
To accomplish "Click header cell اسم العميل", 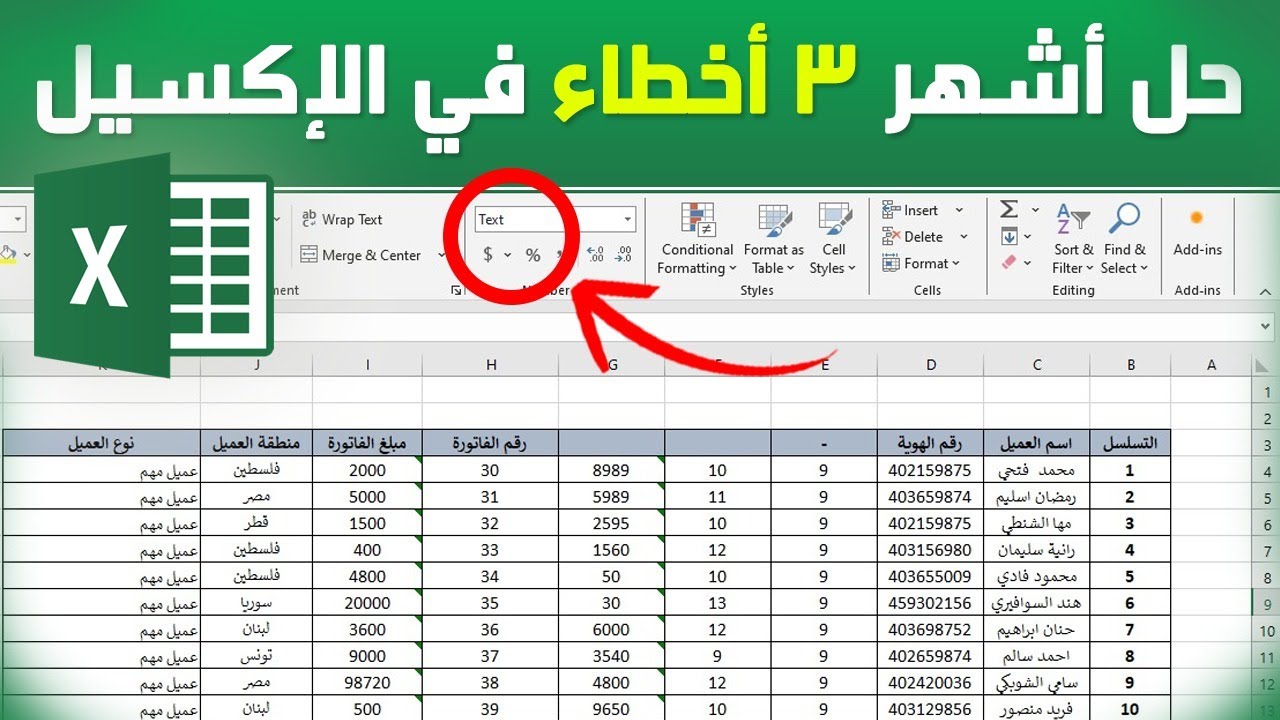I will [1038, 443].
